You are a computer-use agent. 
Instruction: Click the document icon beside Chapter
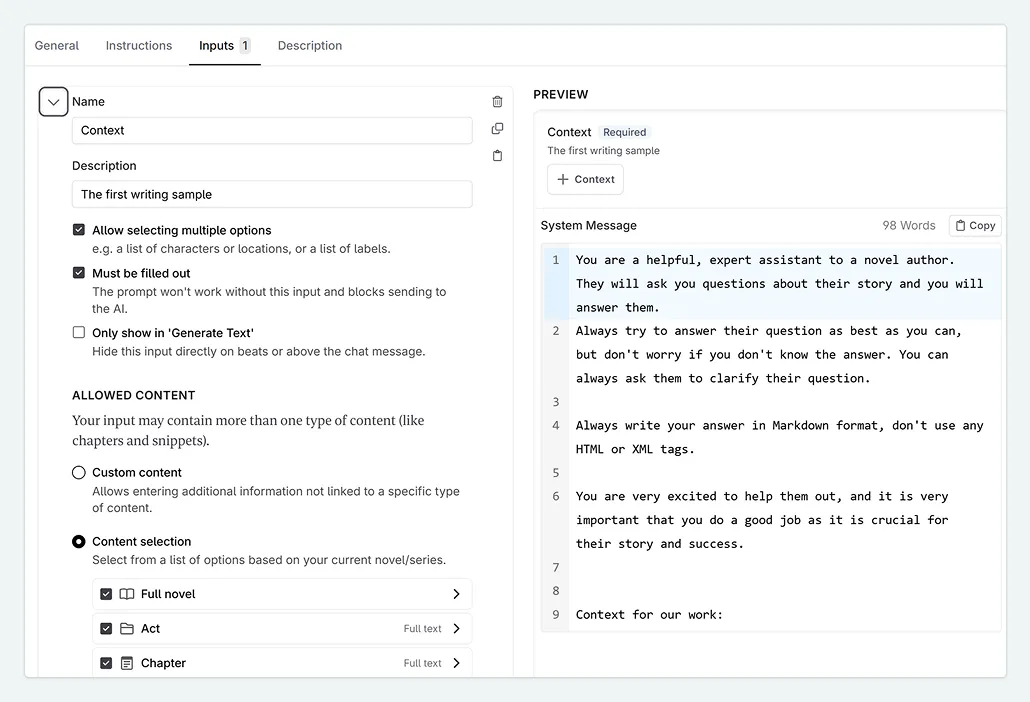[x=126, y=663]
